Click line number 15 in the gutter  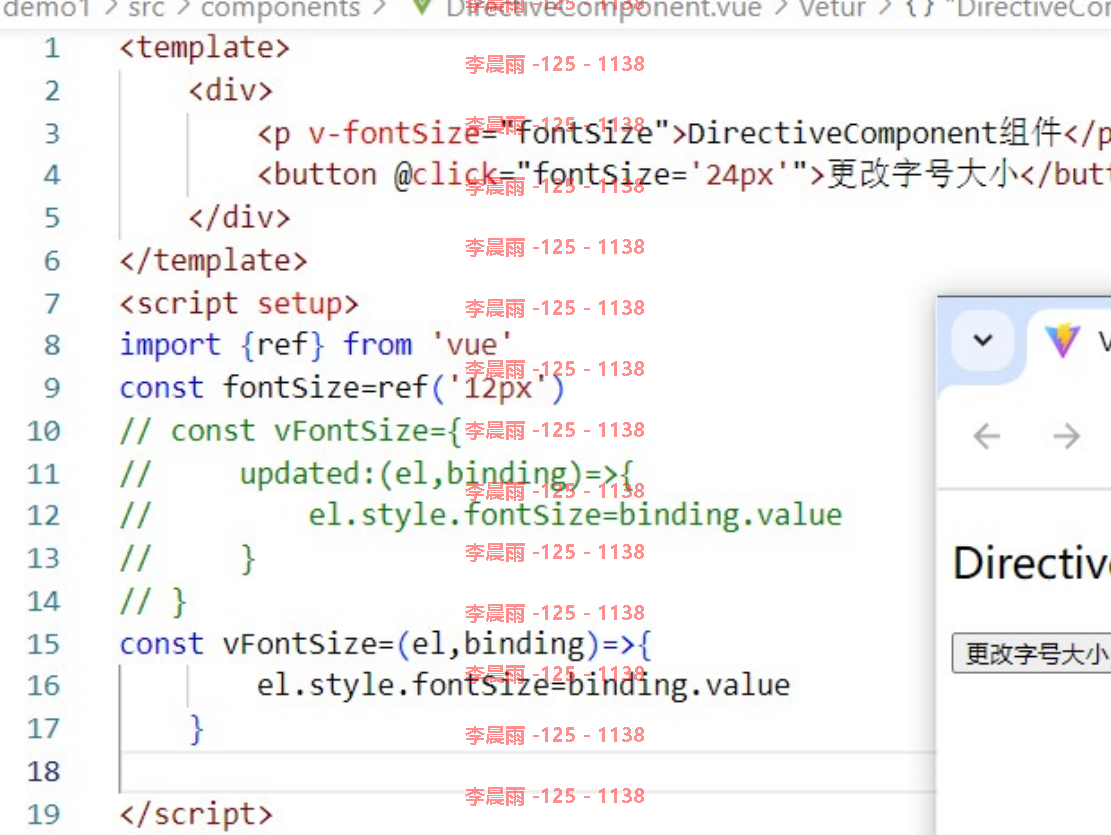coord(43,644)
